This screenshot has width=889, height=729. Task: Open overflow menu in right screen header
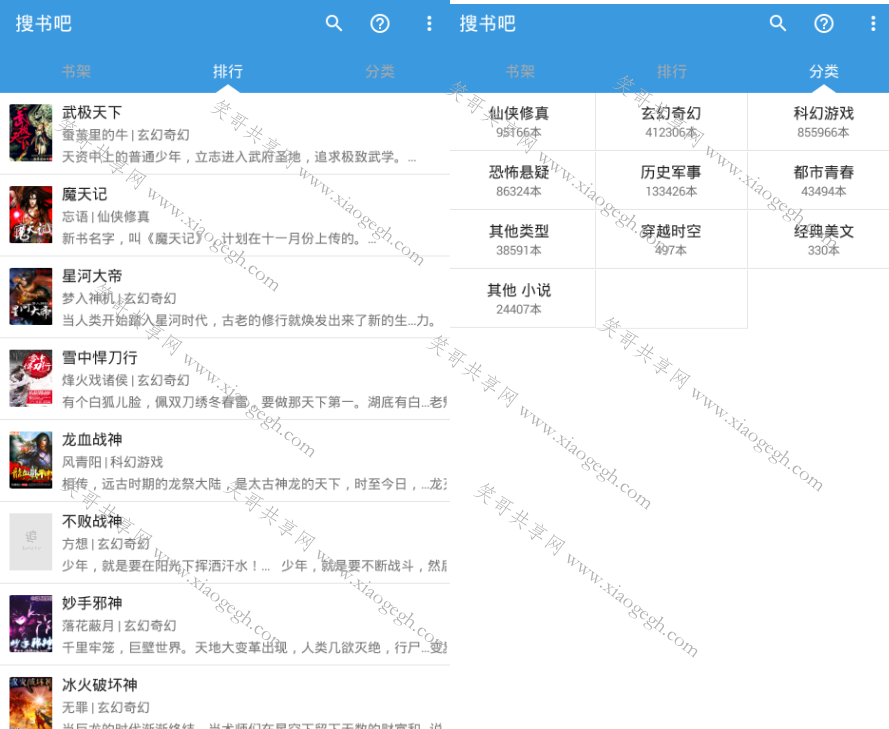point(873,23)
